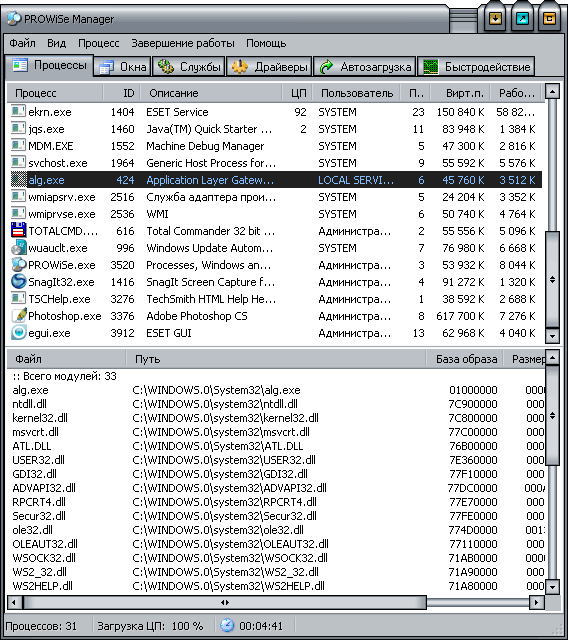This screenshot has height=640, width=568.
Task: Click 'ESET Service' description cell
Action: (177, 112)
